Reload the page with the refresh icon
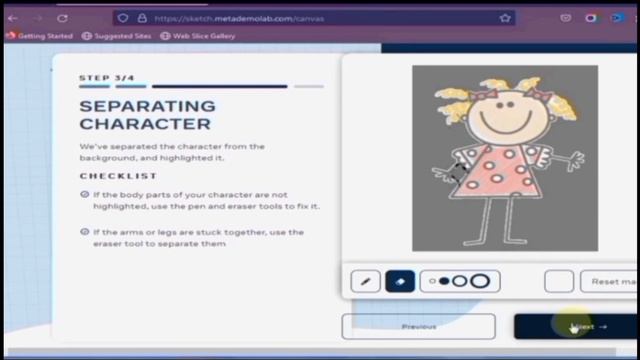The height and width of the screenshot is (360, 640). [x=62, y=18]
